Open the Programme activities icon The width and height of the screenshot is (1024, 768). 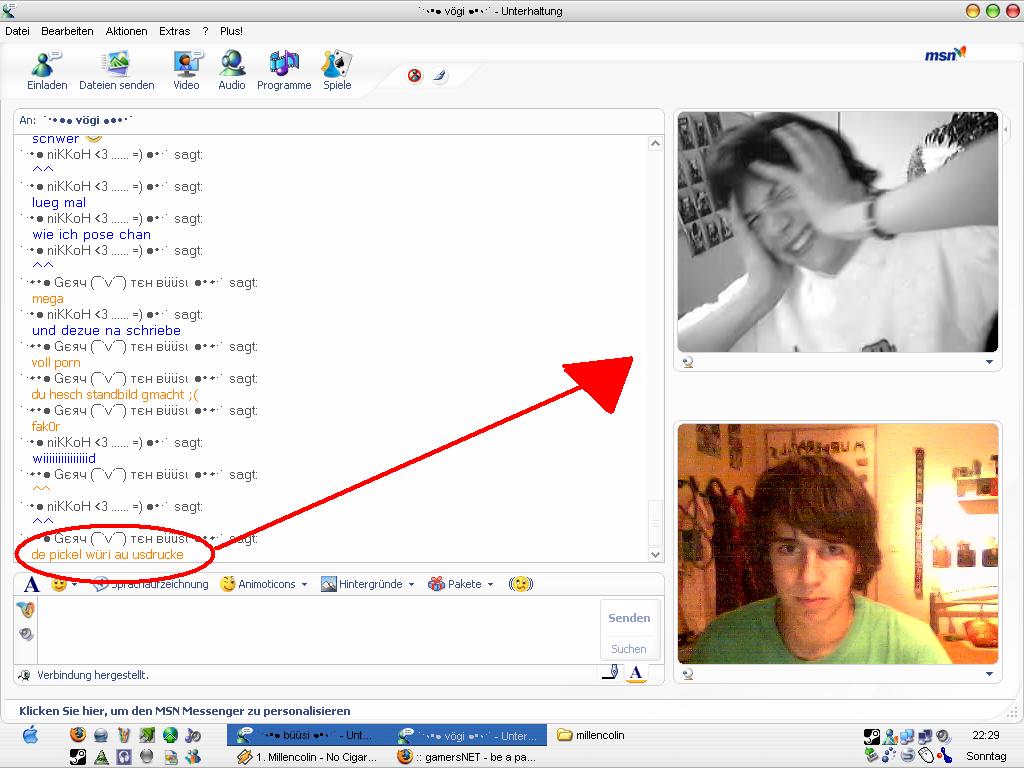(x=284, y=64)
